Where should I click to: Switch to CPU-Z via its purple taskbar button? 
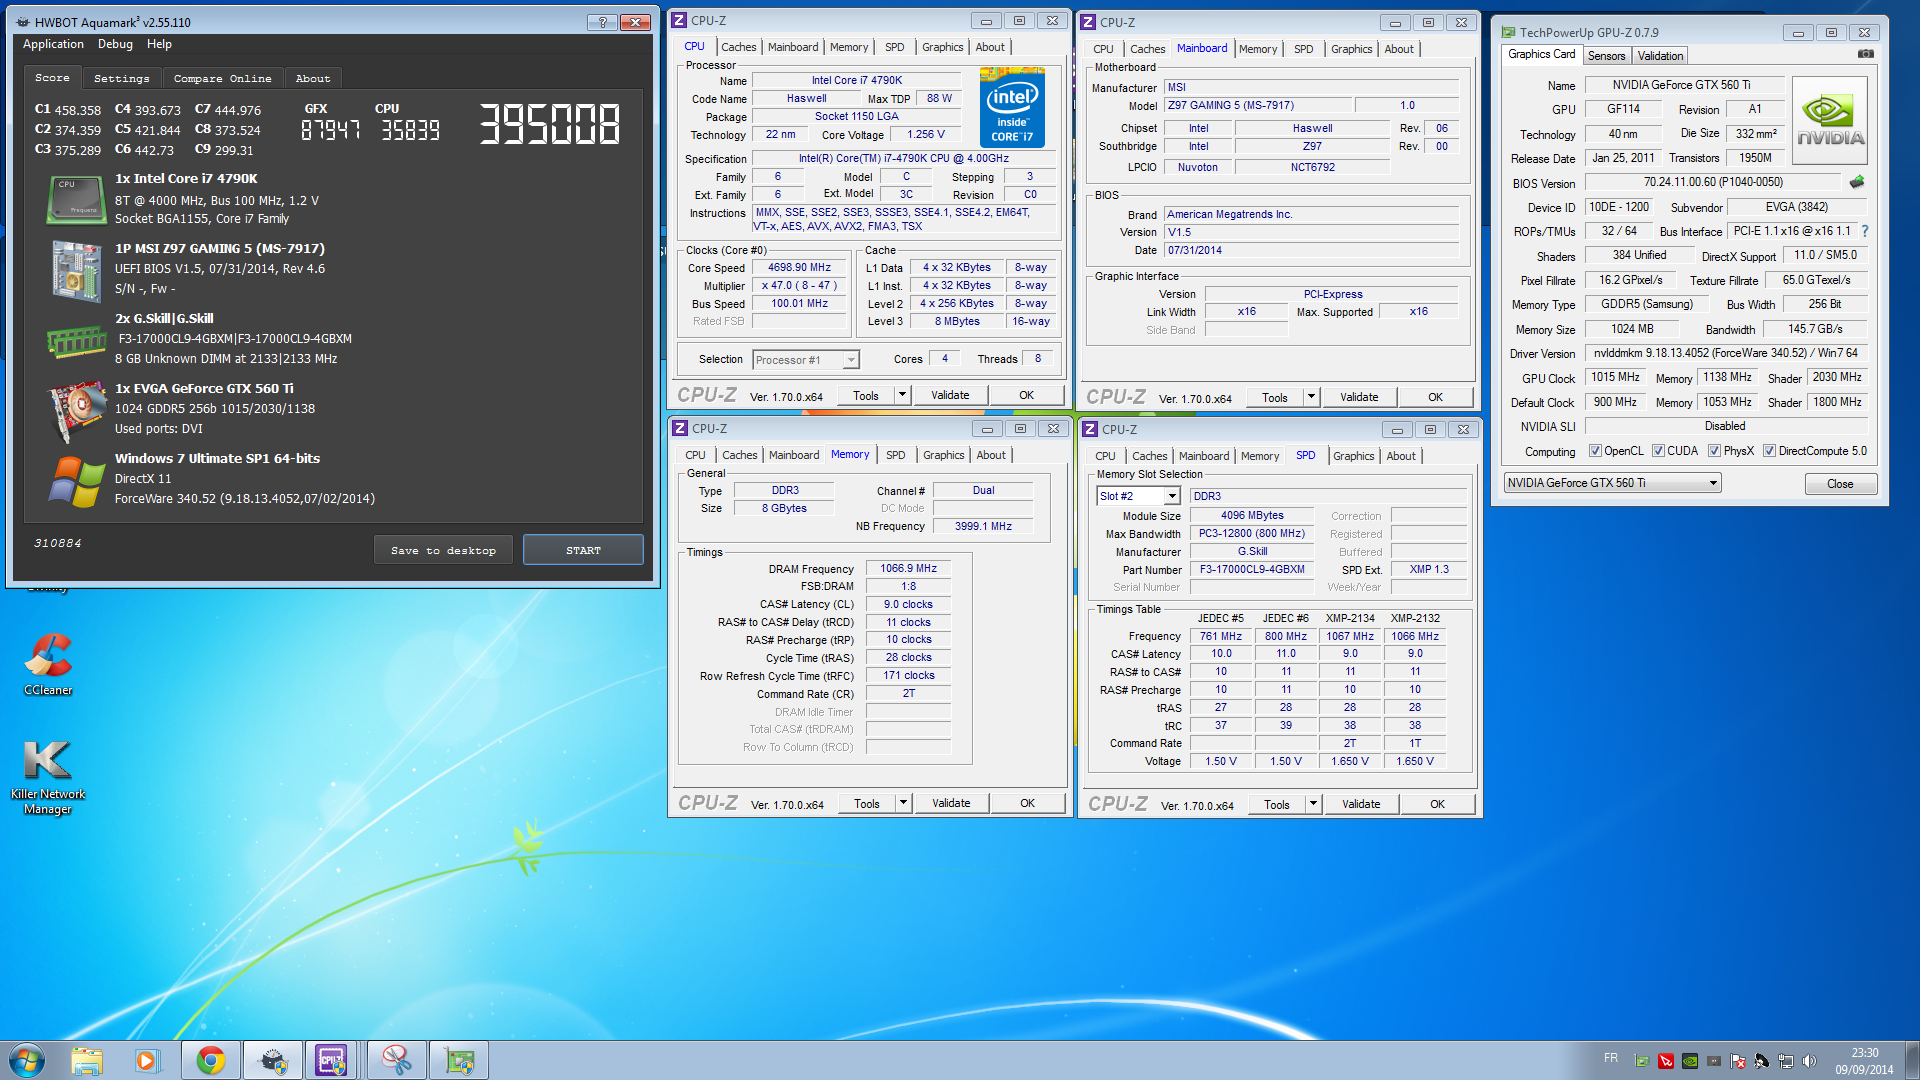pos(333,1060)
